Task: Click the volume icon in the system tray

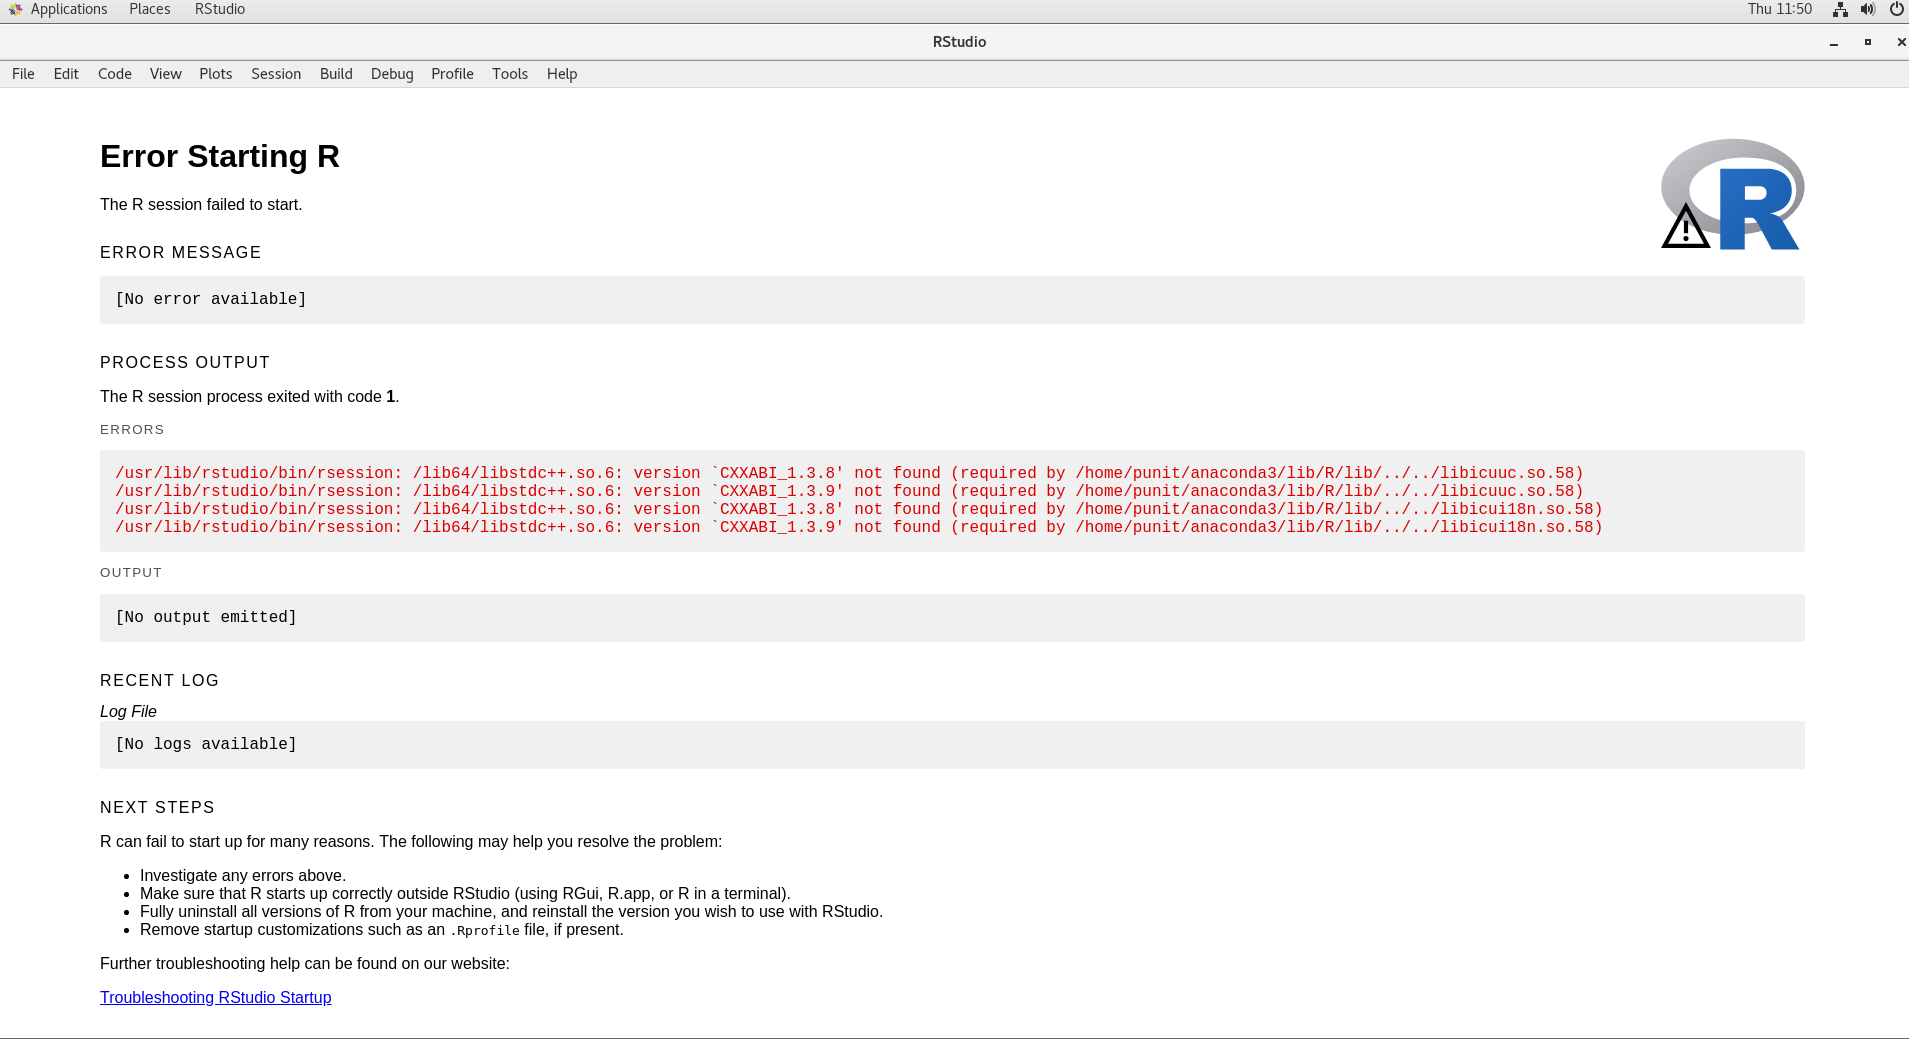Action: pyautogui.click(x=1866, y=9)
